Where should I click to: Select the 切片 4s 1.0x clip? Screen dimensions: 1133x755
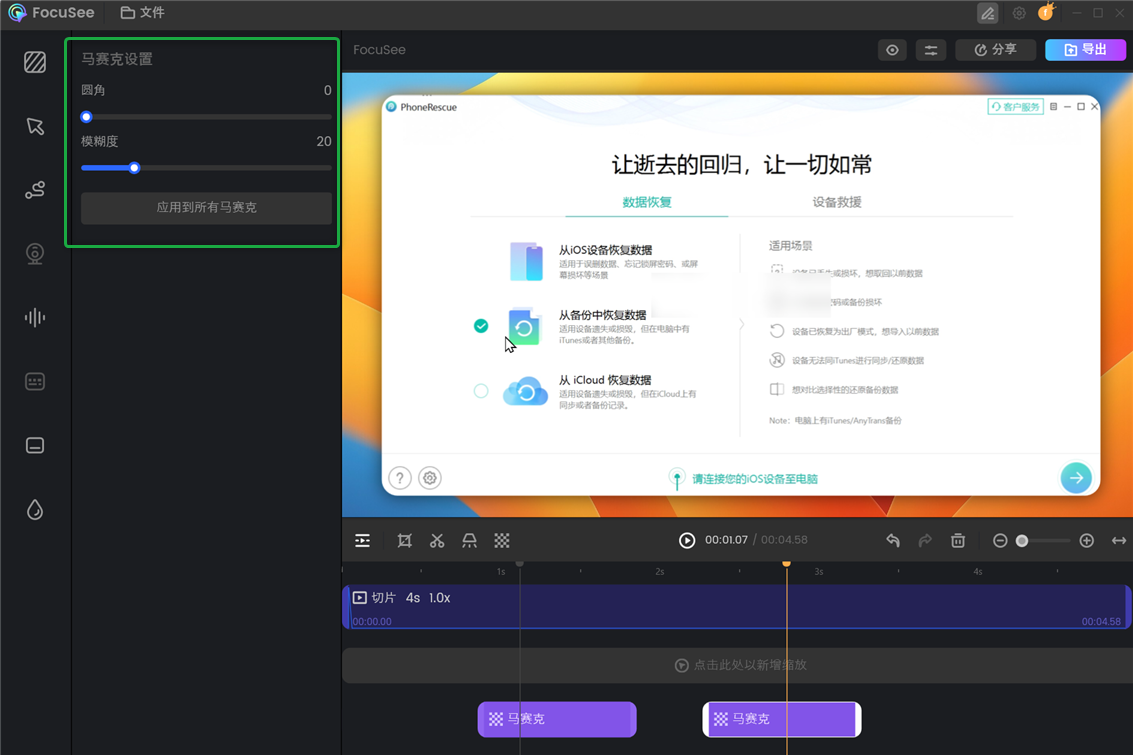pos(736,607)
